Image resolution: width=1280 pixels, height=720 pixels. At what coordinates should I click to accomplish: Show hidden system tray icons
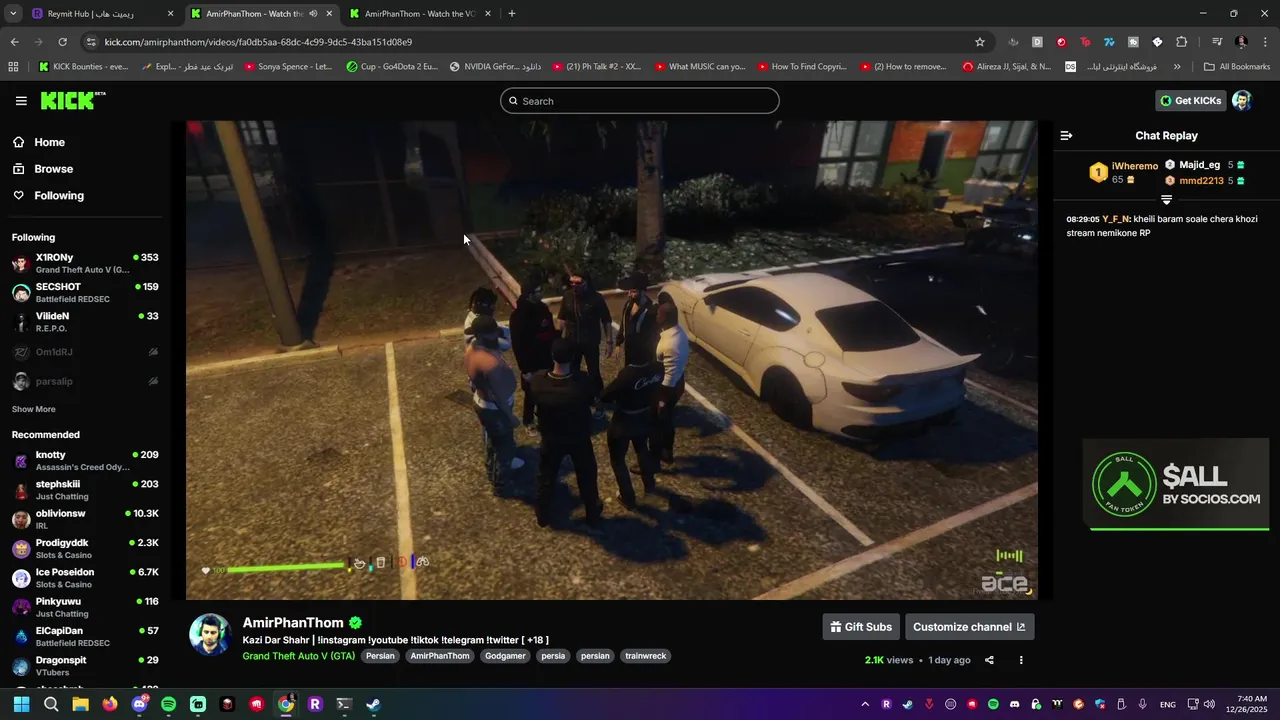pos(865,704)
